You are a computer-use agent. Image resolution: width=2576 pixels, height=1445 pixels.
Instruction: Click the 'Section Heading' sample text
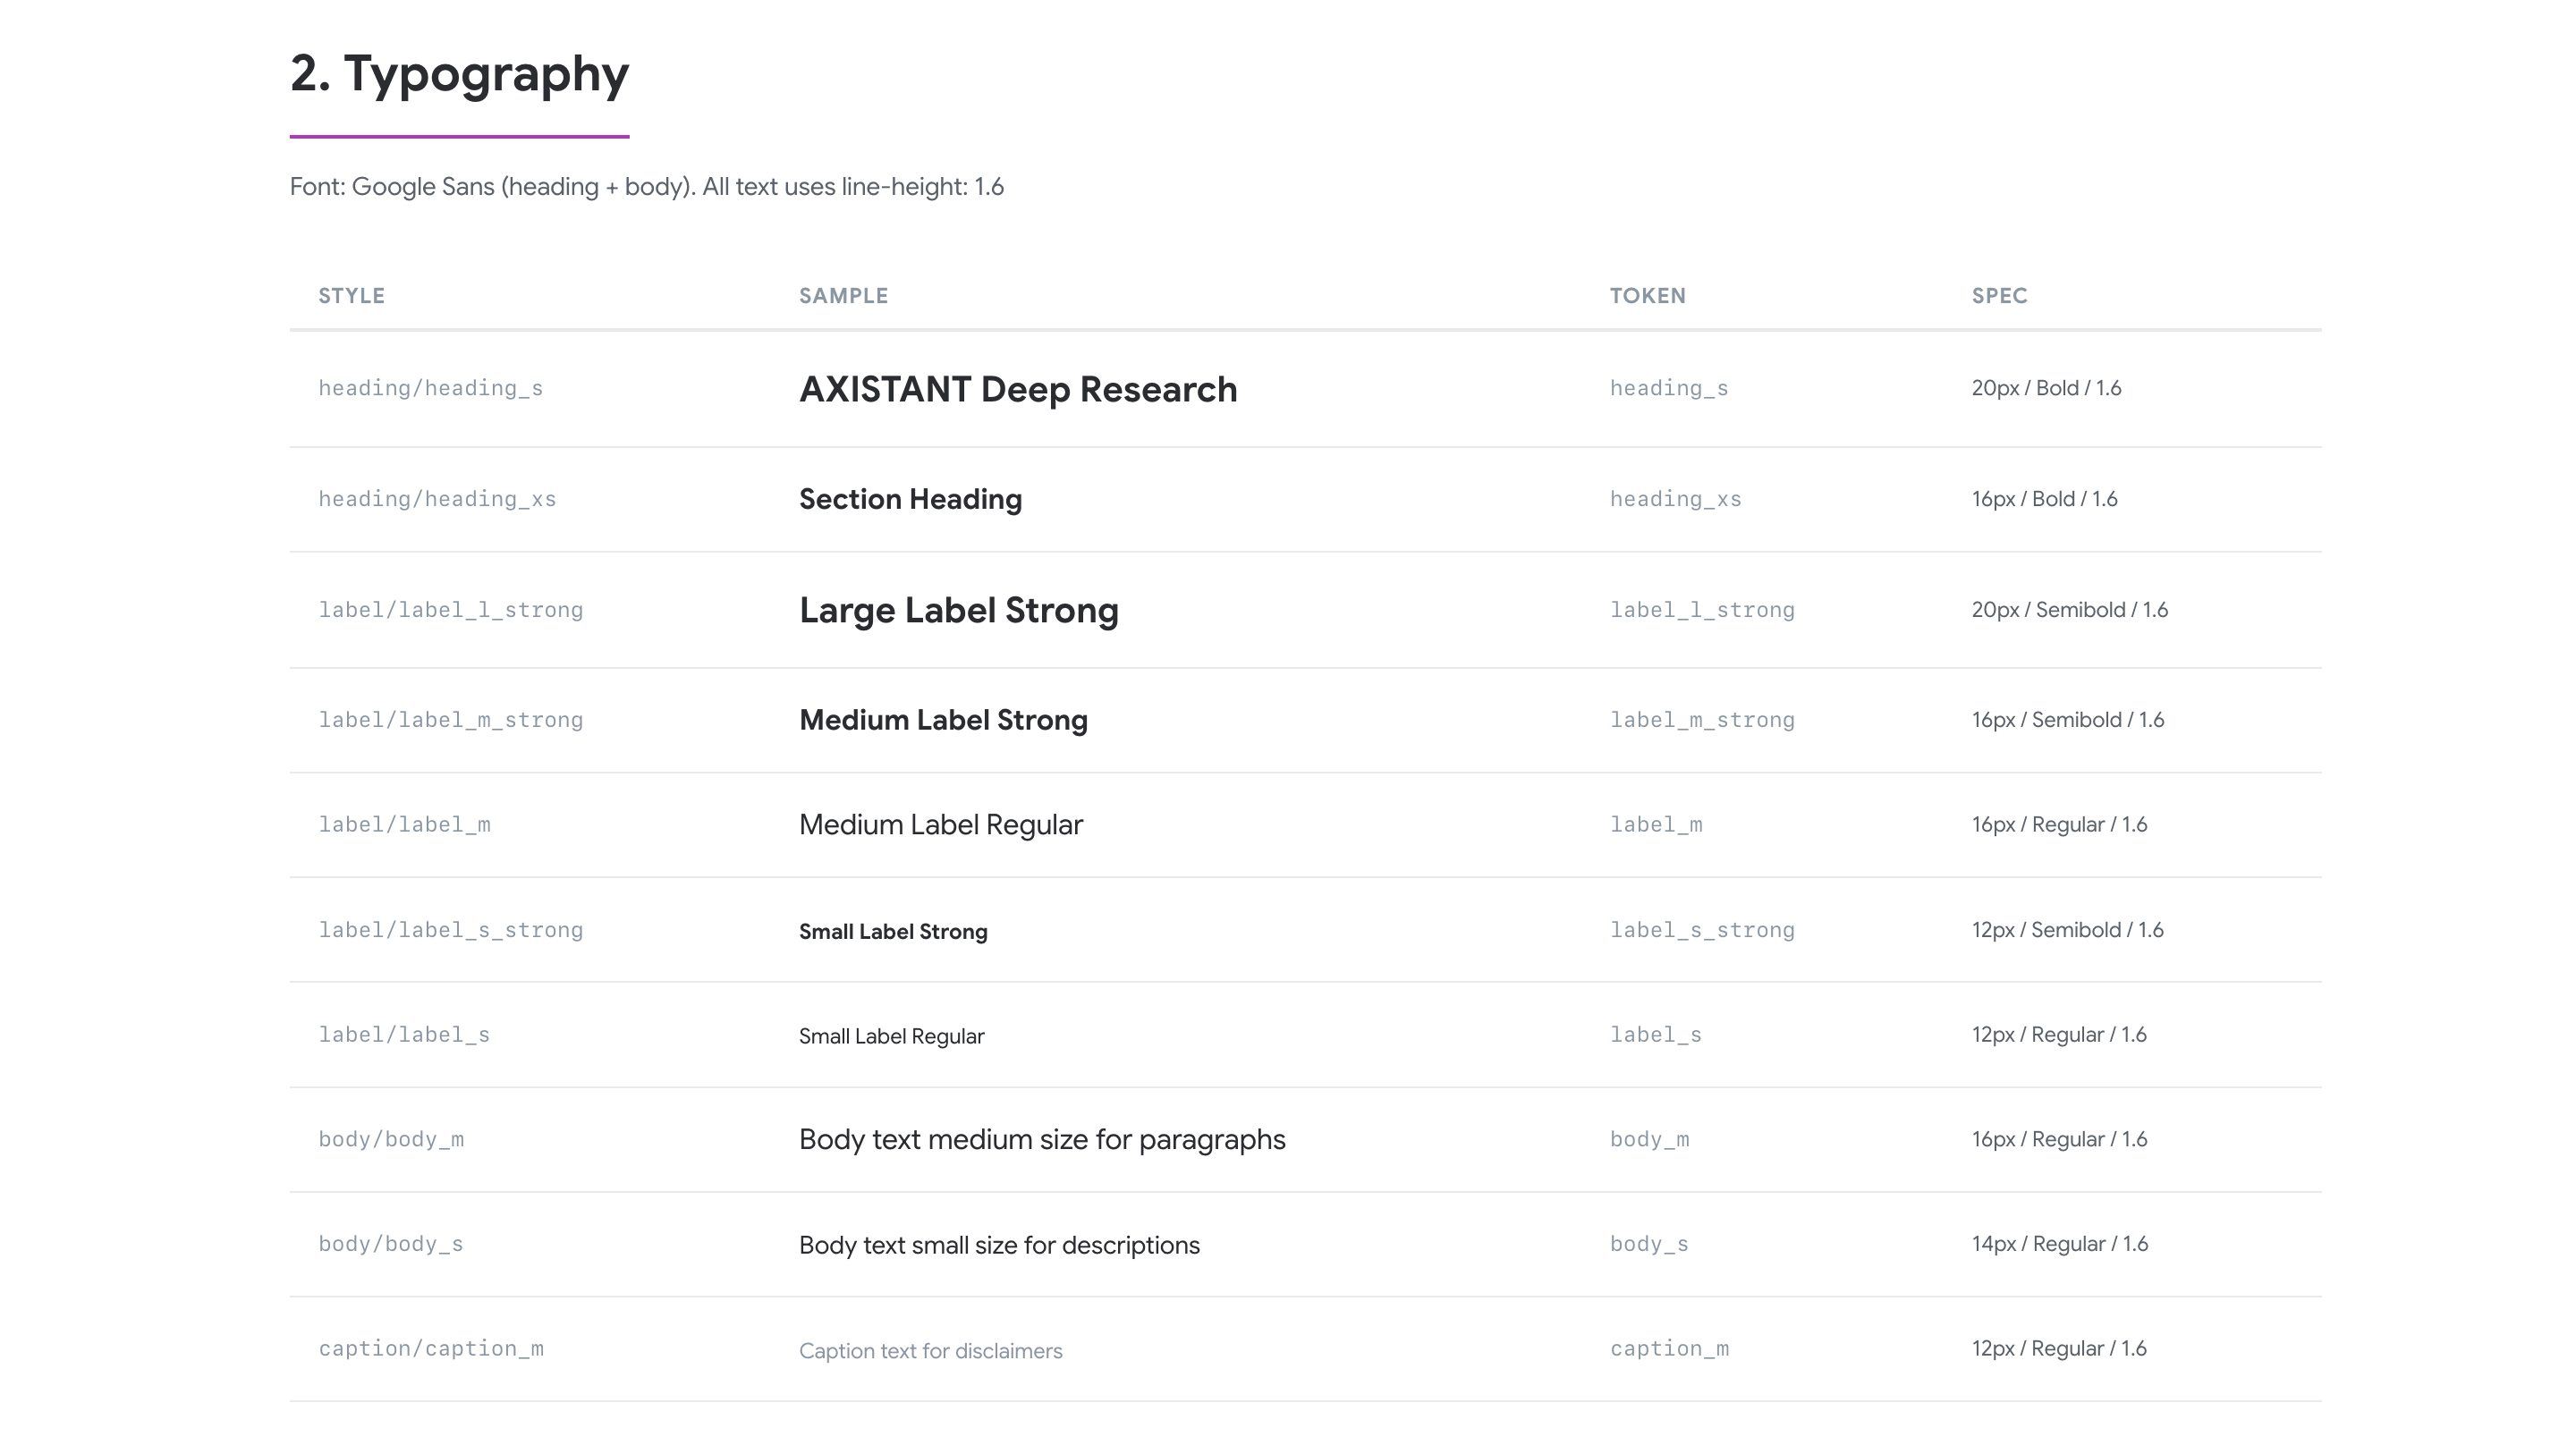910,500
